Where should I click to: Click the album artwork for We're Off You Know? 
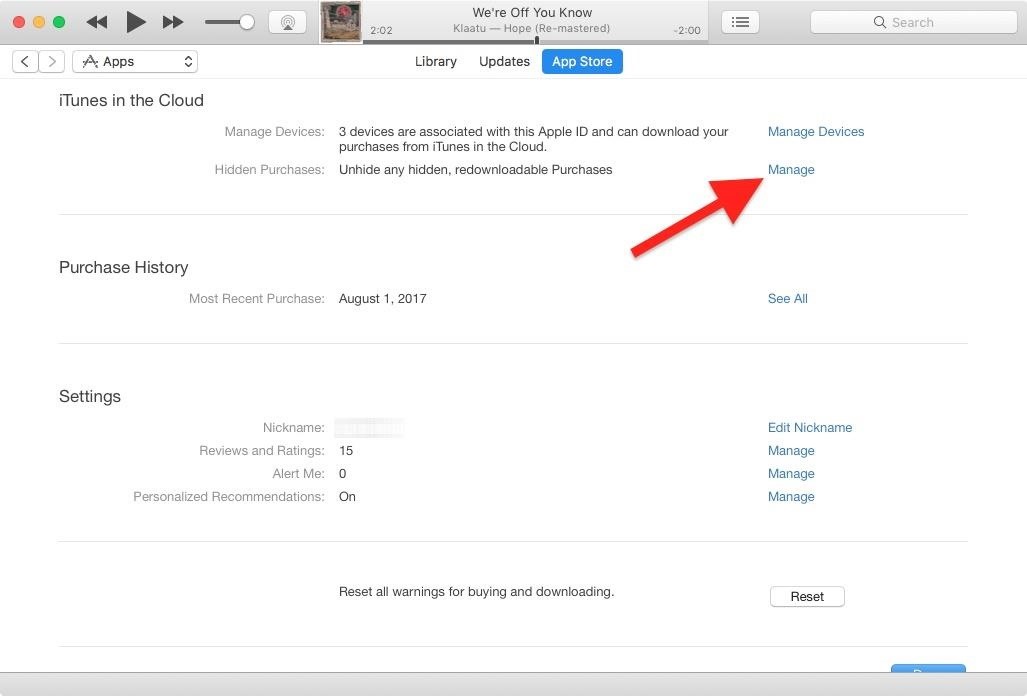tap(341, 21)
